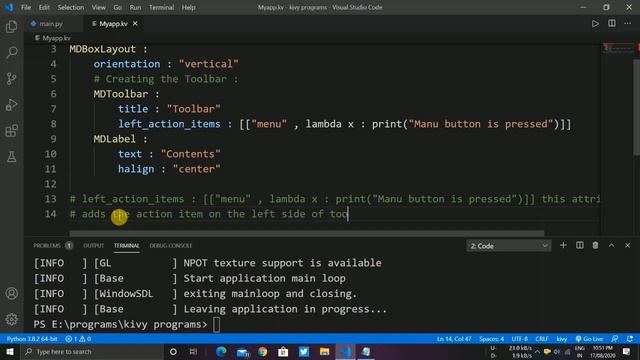Open the editor More Actions ellipsis

(x=627, y=24)
